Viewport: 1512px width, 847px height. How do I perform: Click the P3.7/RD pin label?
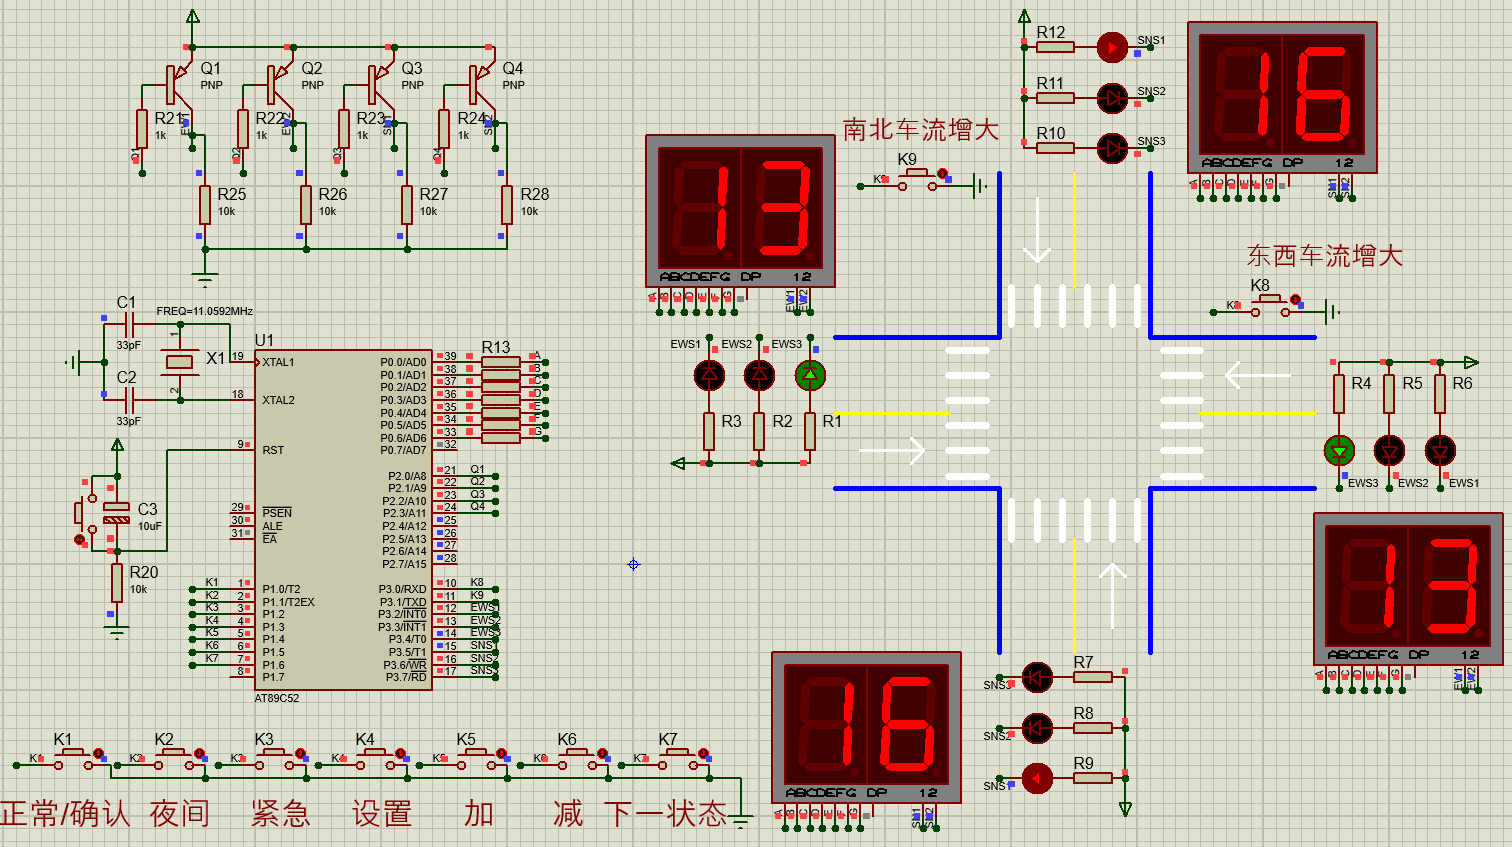(x=406, y=677)
